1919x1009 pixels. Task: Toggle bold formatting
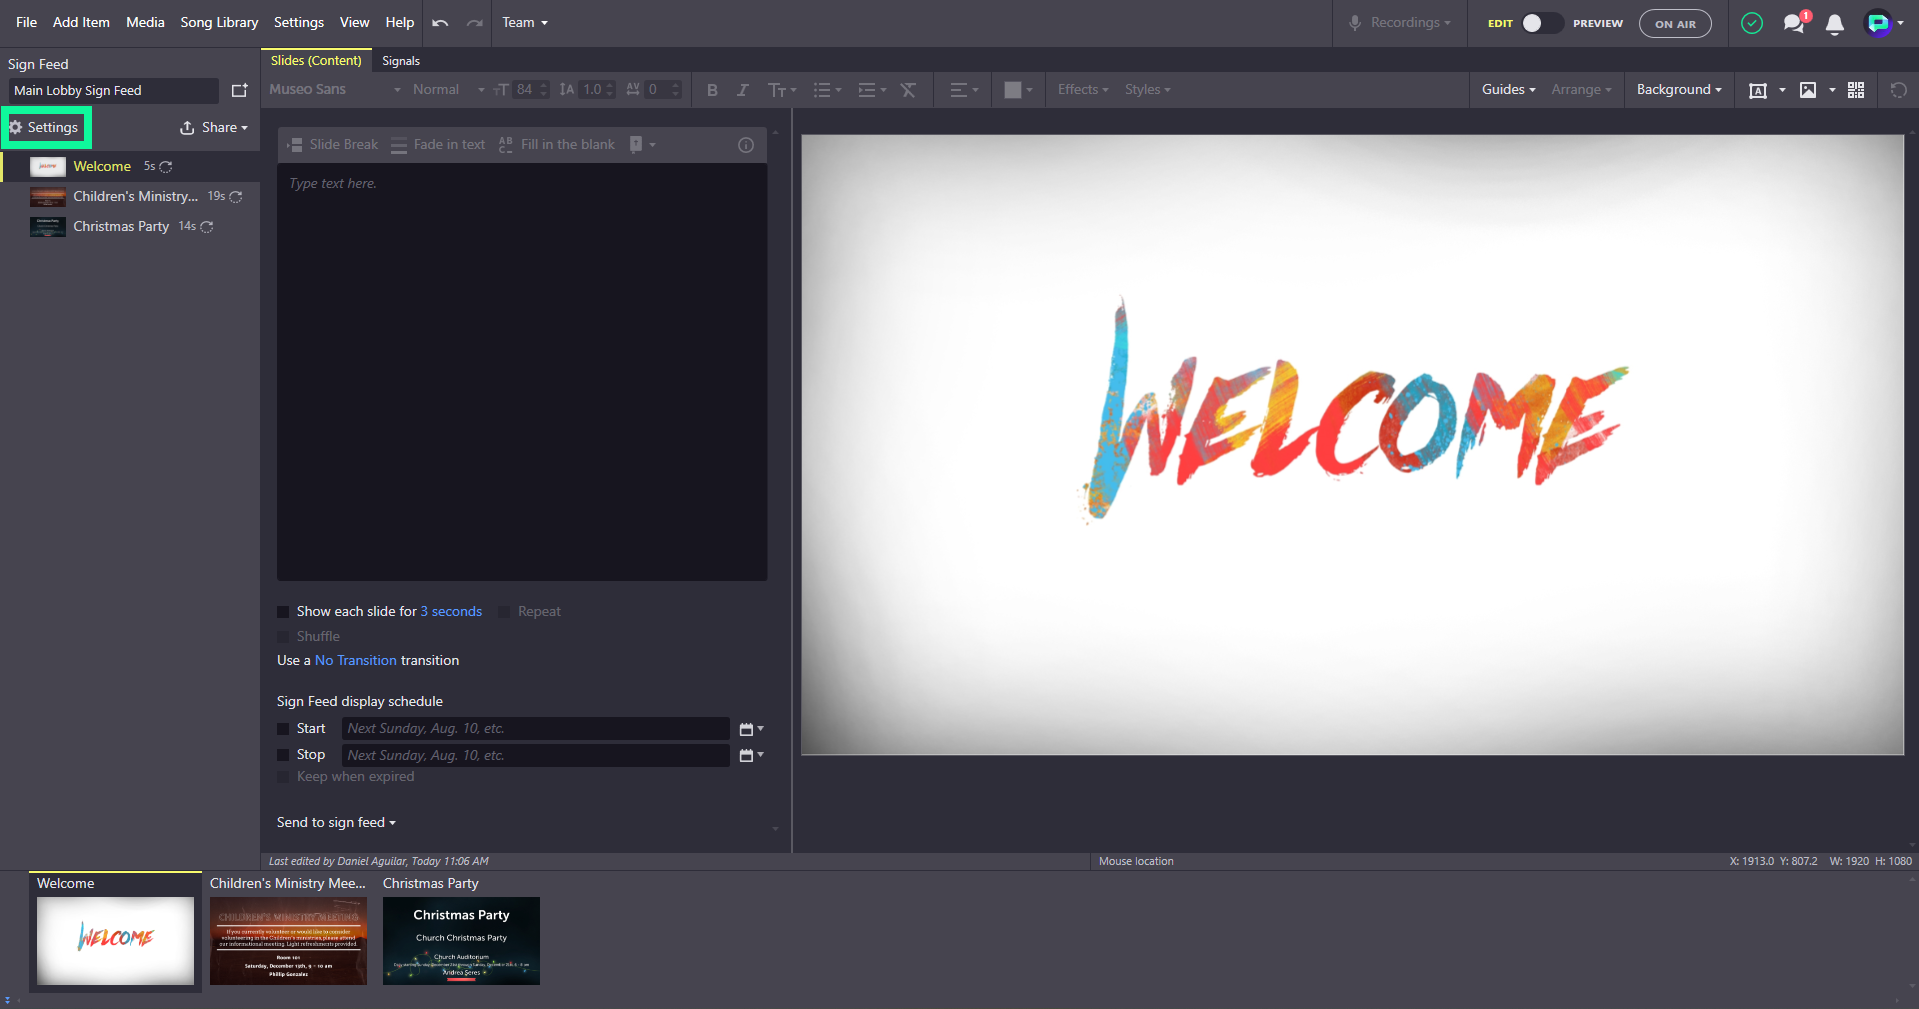point(712,90)
